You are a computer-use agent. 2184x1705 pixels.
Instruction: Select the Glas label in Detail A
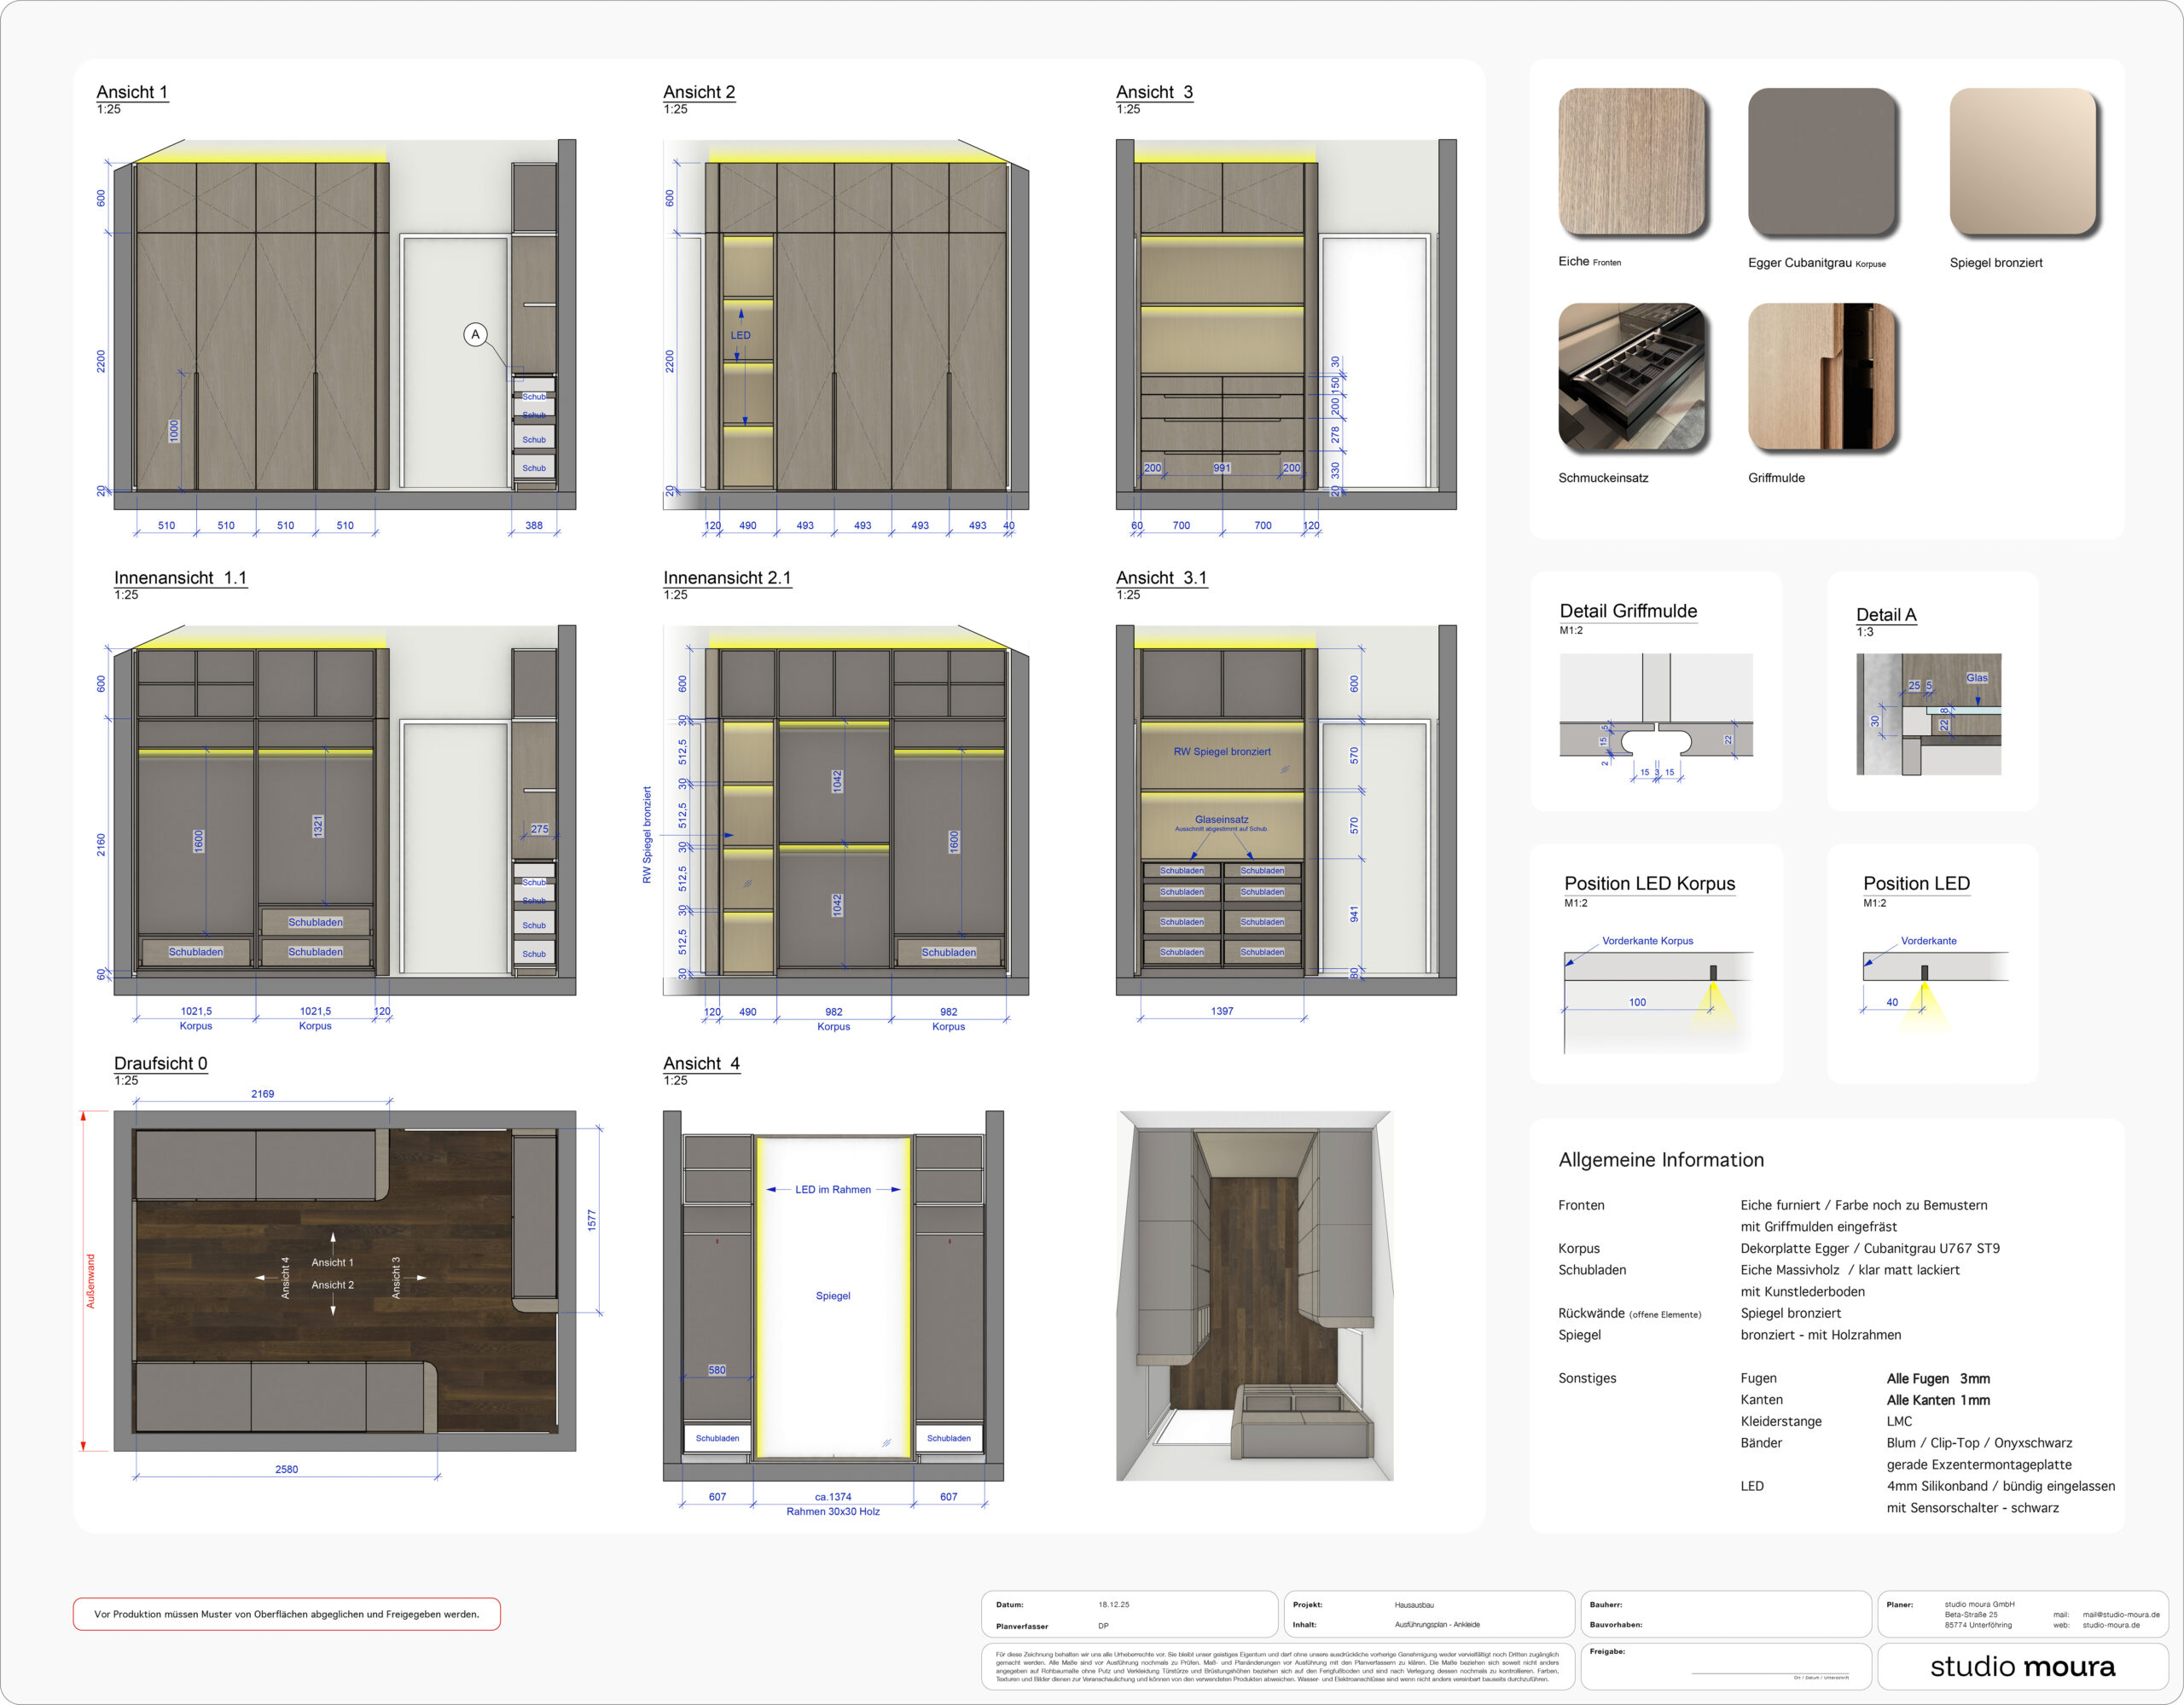(1977, 678)
